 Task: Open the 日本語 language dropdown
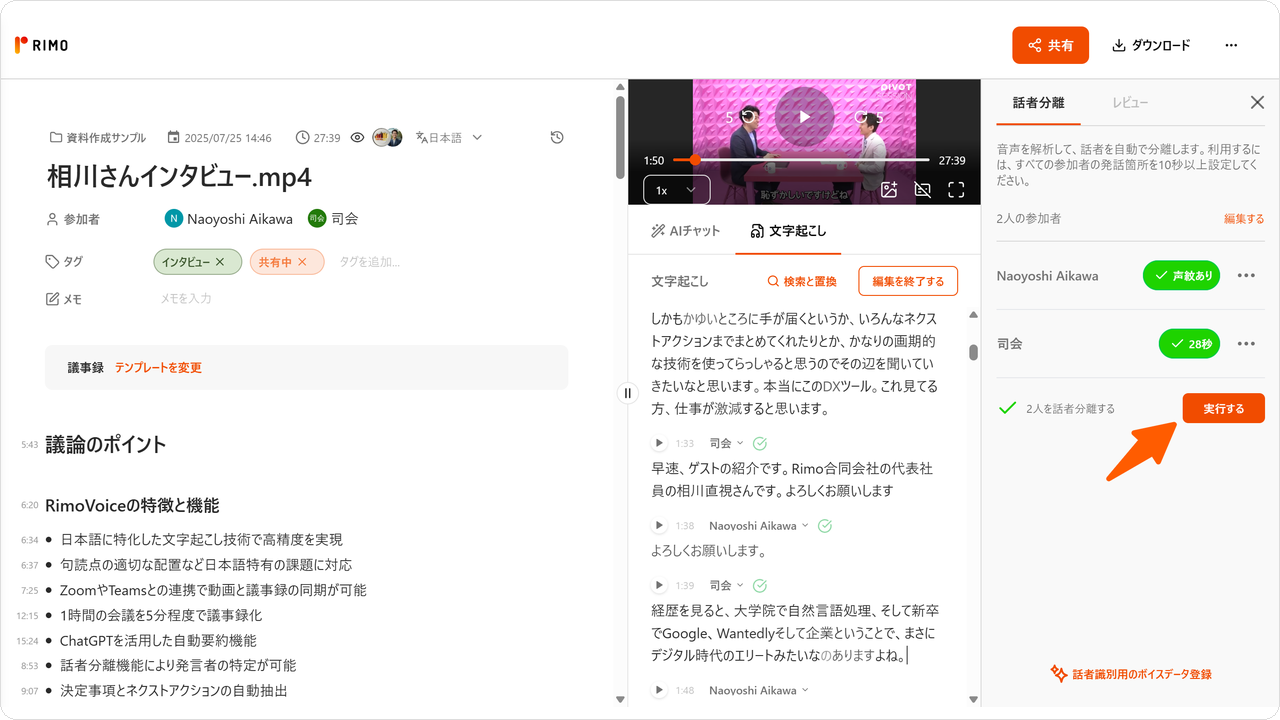click(449, 138)
